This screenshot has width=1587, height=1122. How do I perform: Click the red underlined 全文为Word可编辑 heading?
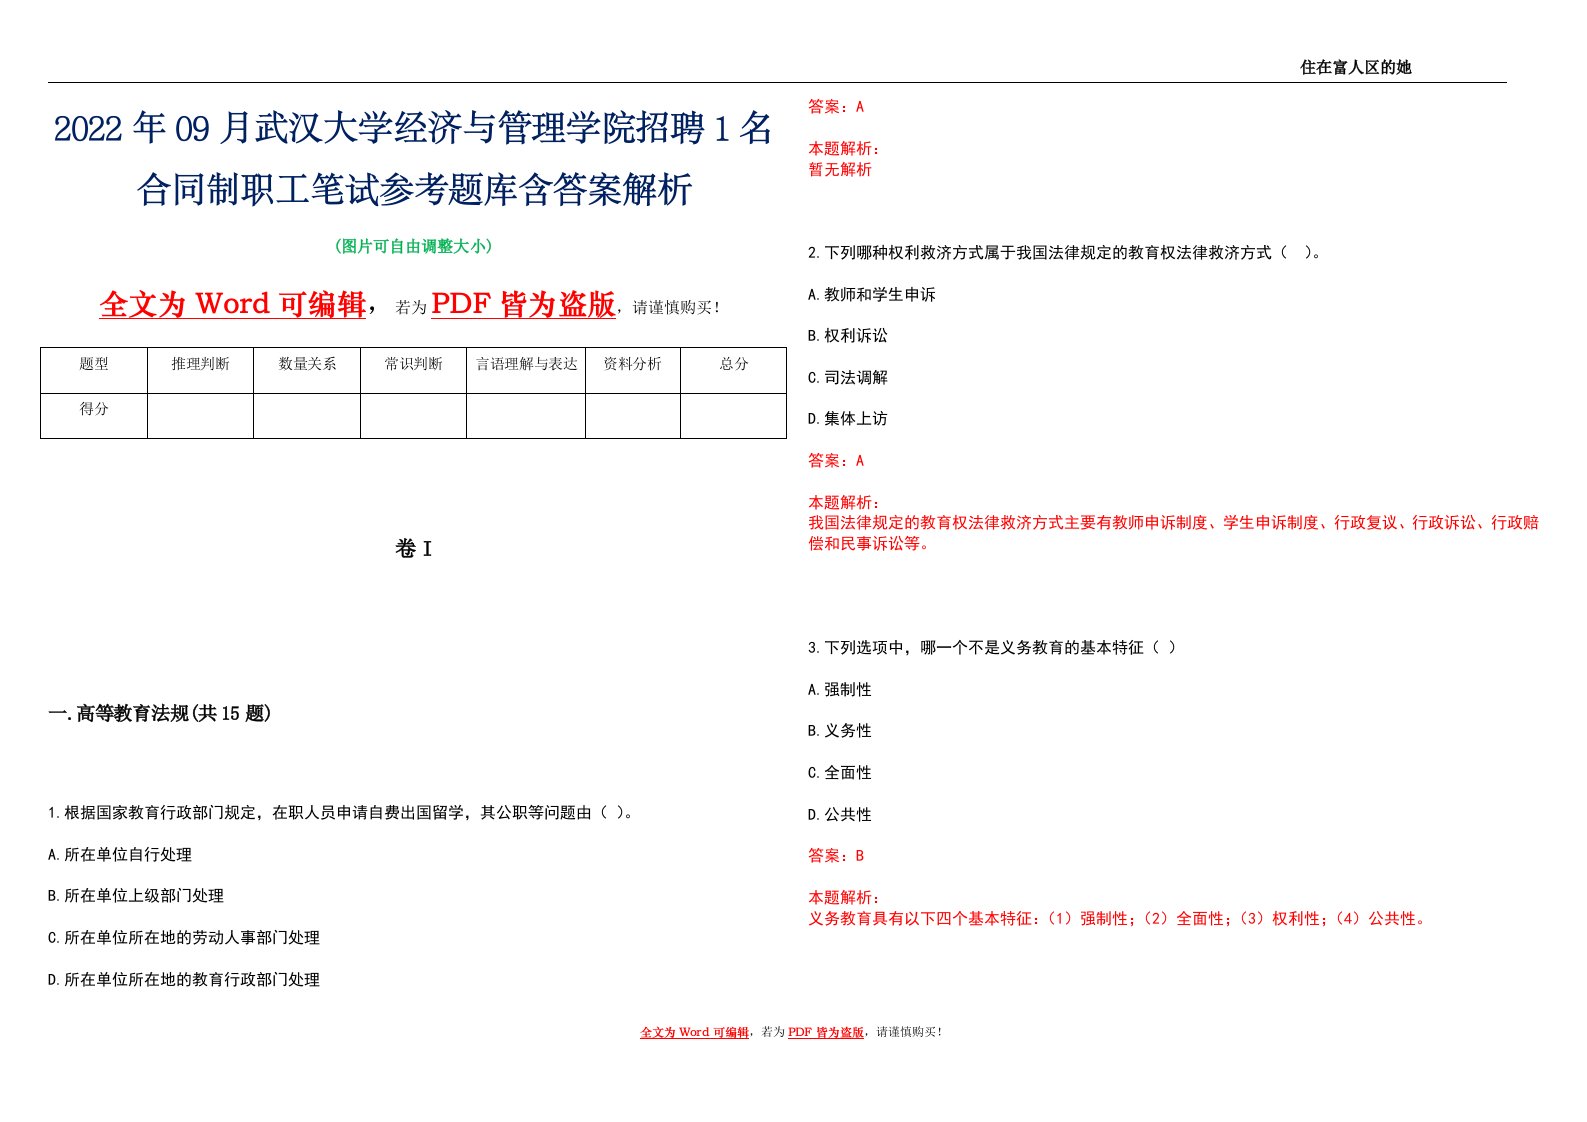click(233, 304)
